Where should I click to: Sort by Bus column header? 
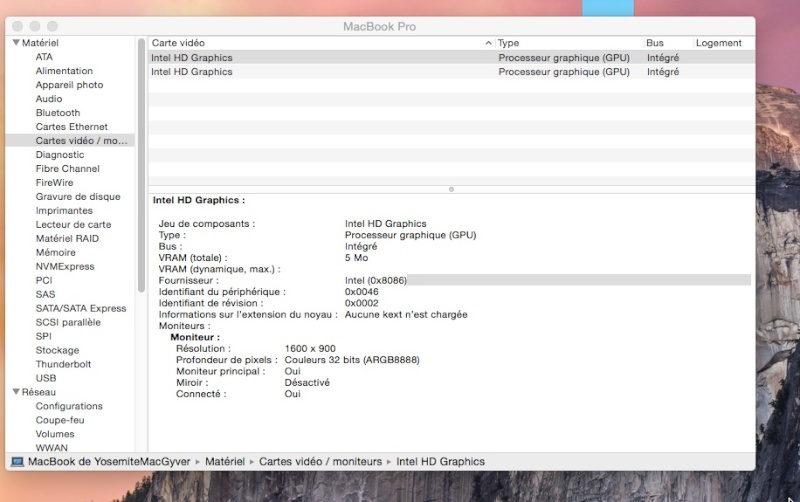pos(668,43)
